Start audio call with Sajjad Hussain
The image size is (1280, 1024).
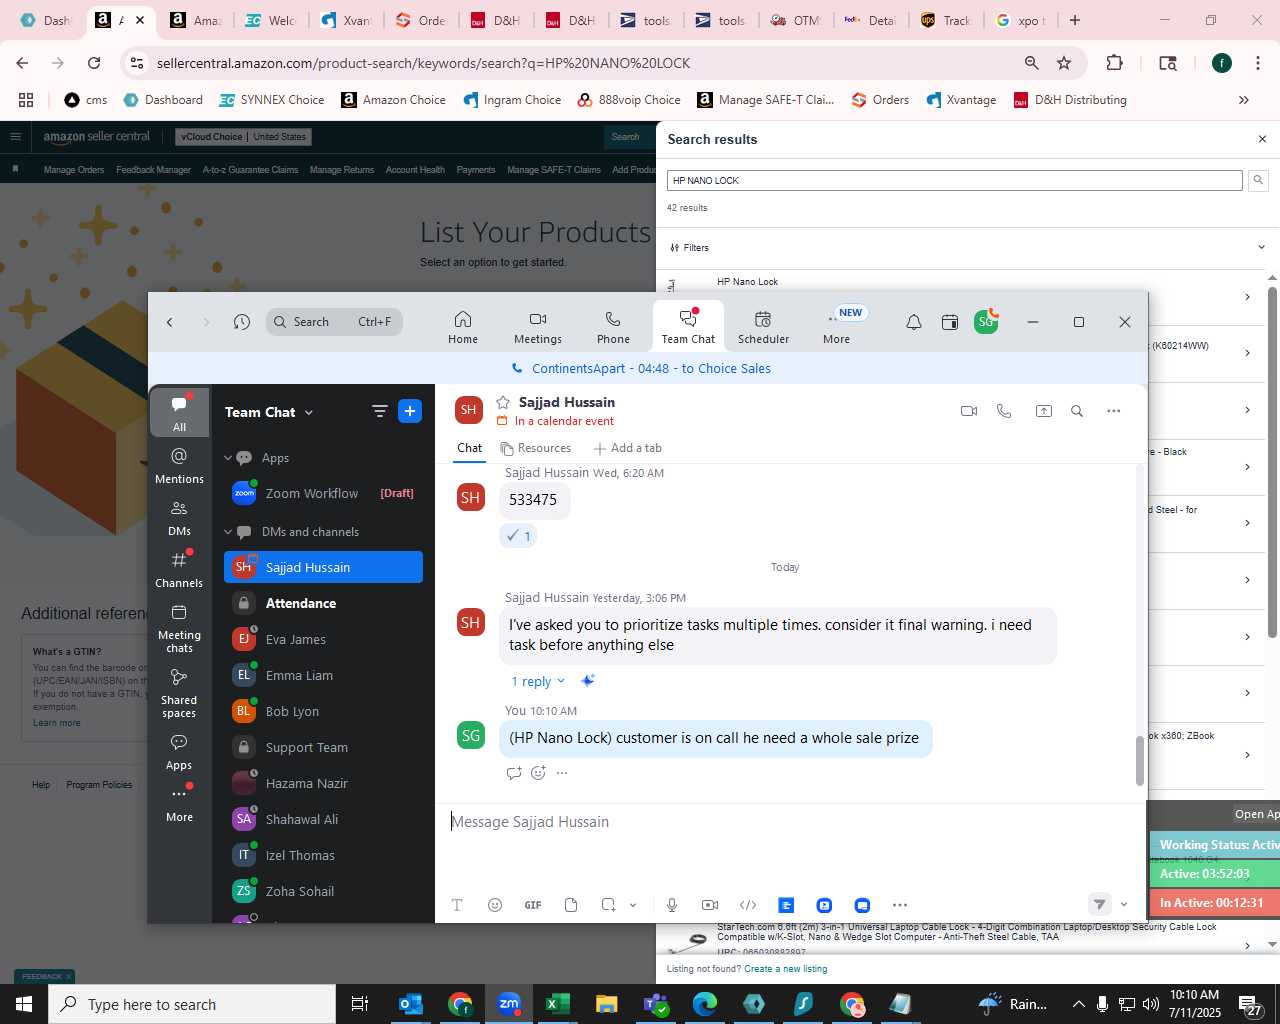1004,411
